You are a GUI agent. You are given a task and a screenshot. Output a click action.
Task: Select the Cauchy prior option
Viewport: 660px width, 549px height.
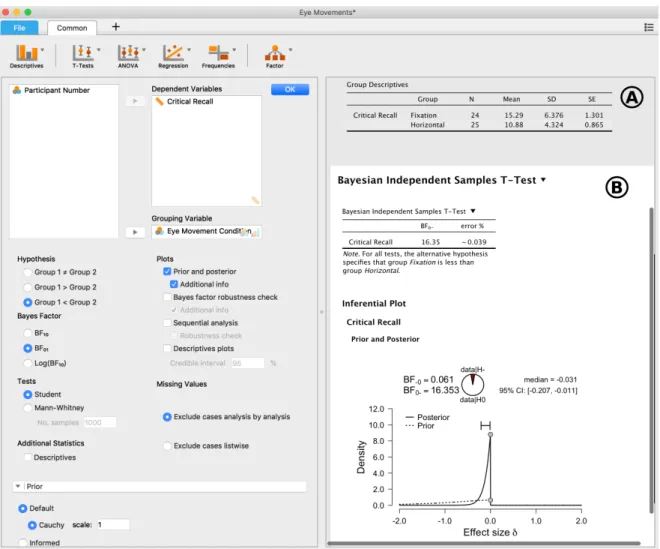(32, 525)
